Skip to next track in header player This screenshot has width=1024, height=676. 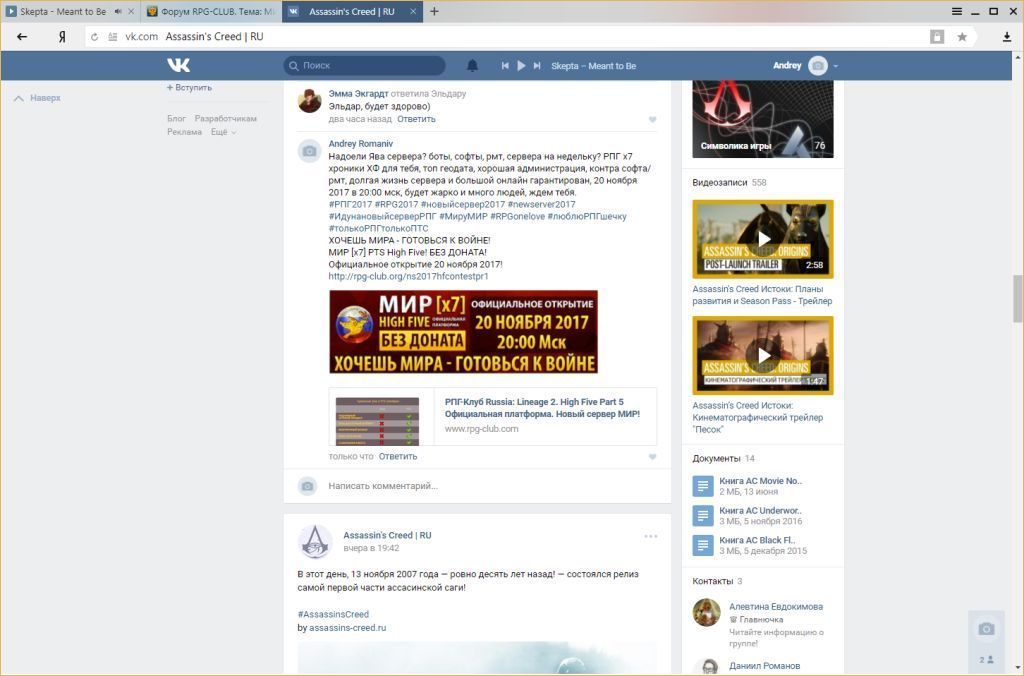point(537,65)
